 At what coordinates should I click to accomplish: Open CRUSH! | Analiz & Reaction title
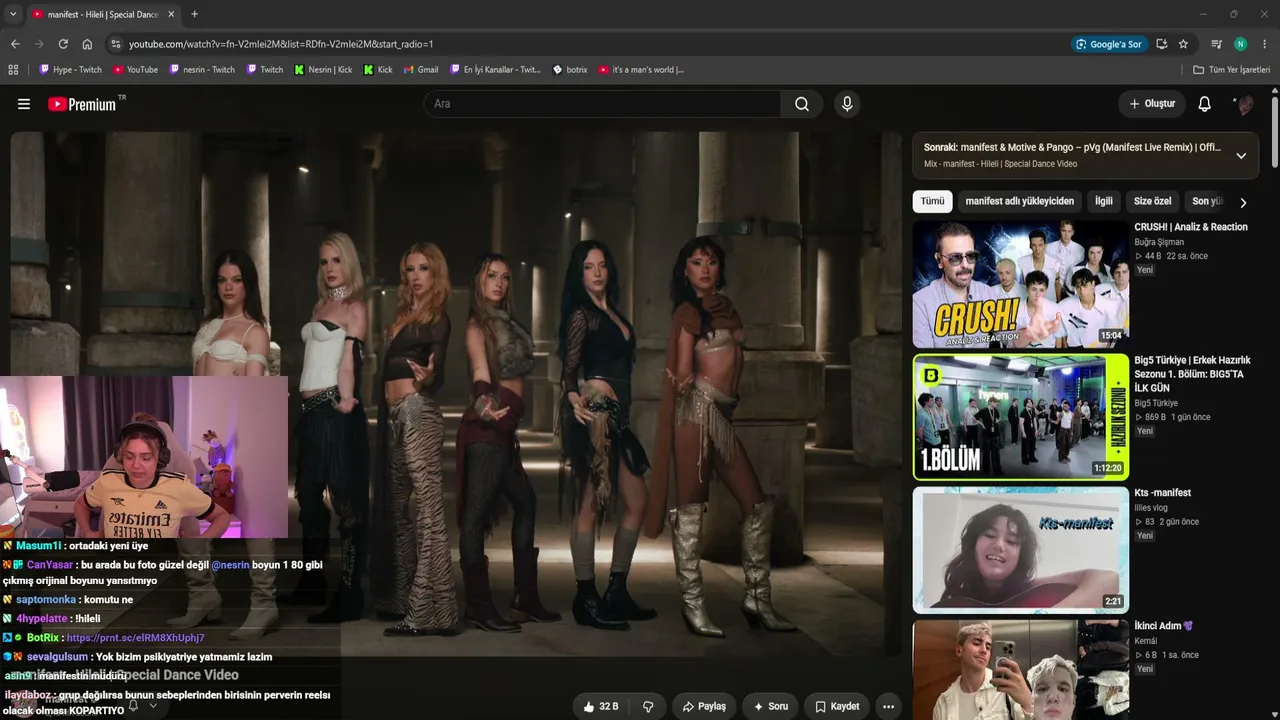pyautogui.click(x=1191, y=227)
